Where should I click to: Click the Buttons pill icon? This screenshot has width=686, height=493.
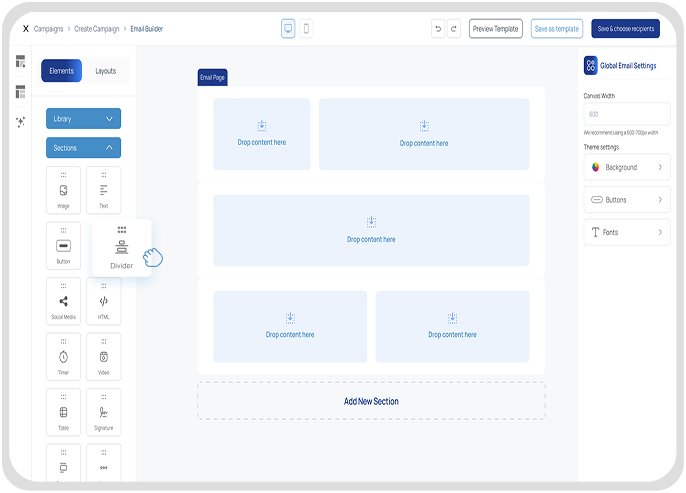tap(597, 200)
